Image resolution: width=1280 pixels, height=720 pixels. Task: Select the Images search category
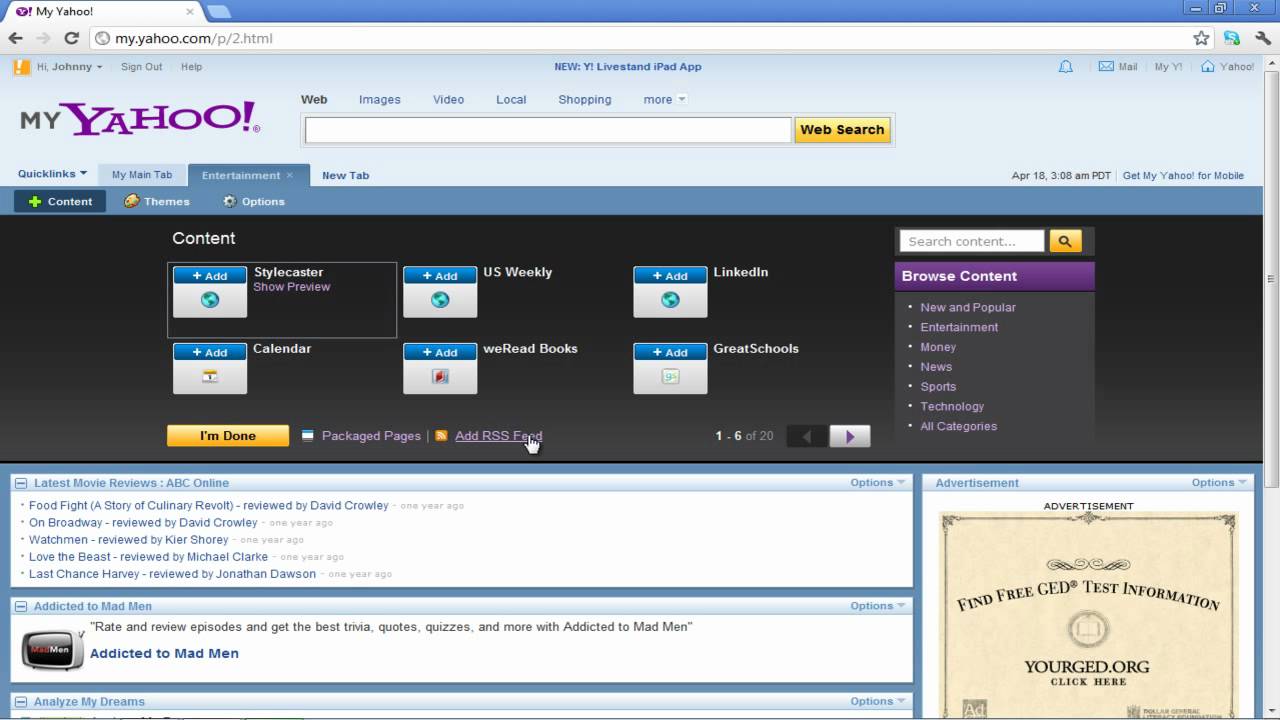click(380, 99)
